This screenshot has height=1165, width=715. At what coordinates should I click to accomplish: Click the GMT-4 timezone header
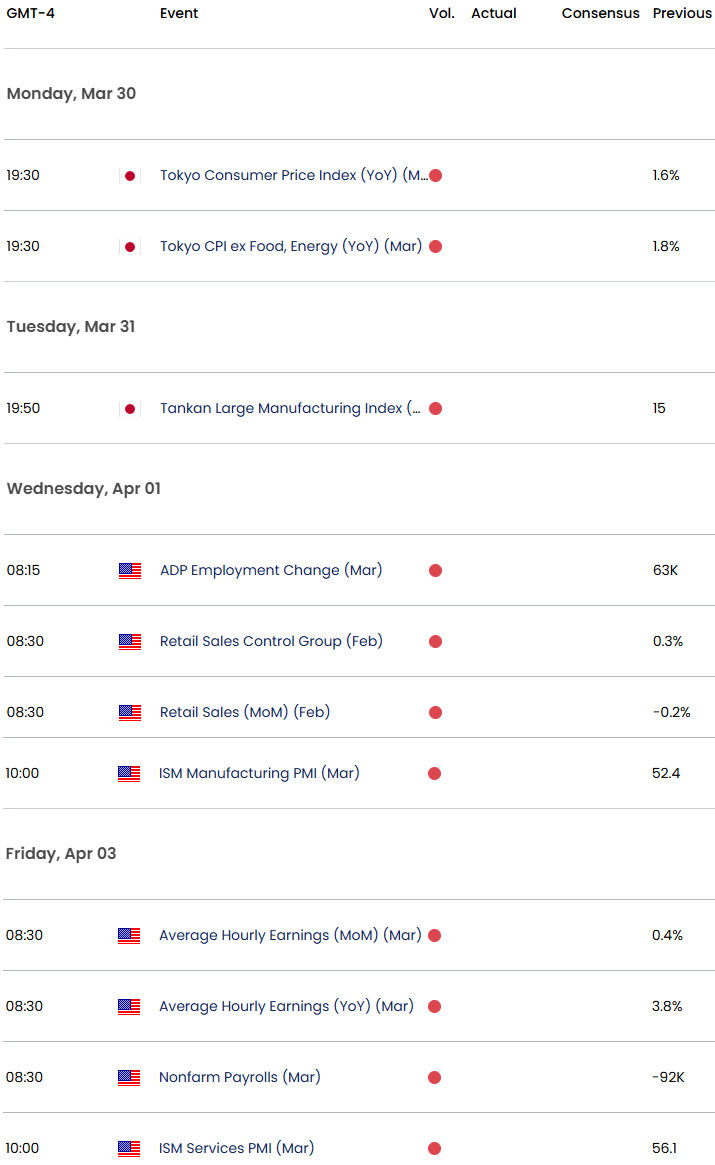pos(30,13)
